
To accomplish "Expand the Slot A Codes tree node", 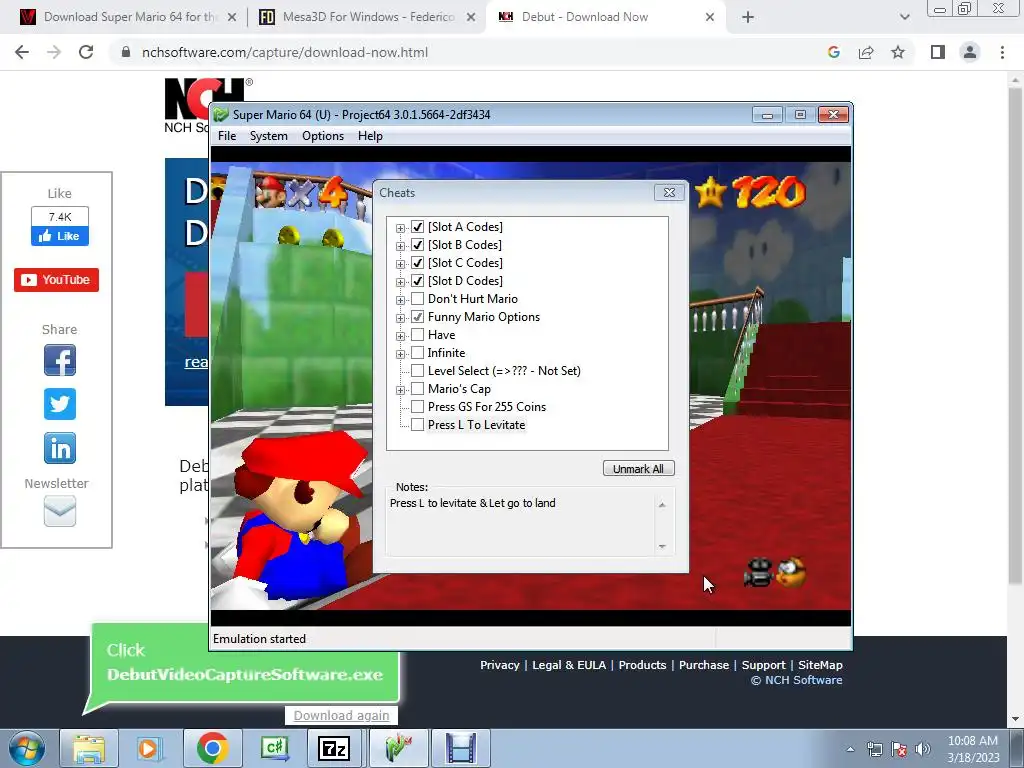I will pos(400,228).
